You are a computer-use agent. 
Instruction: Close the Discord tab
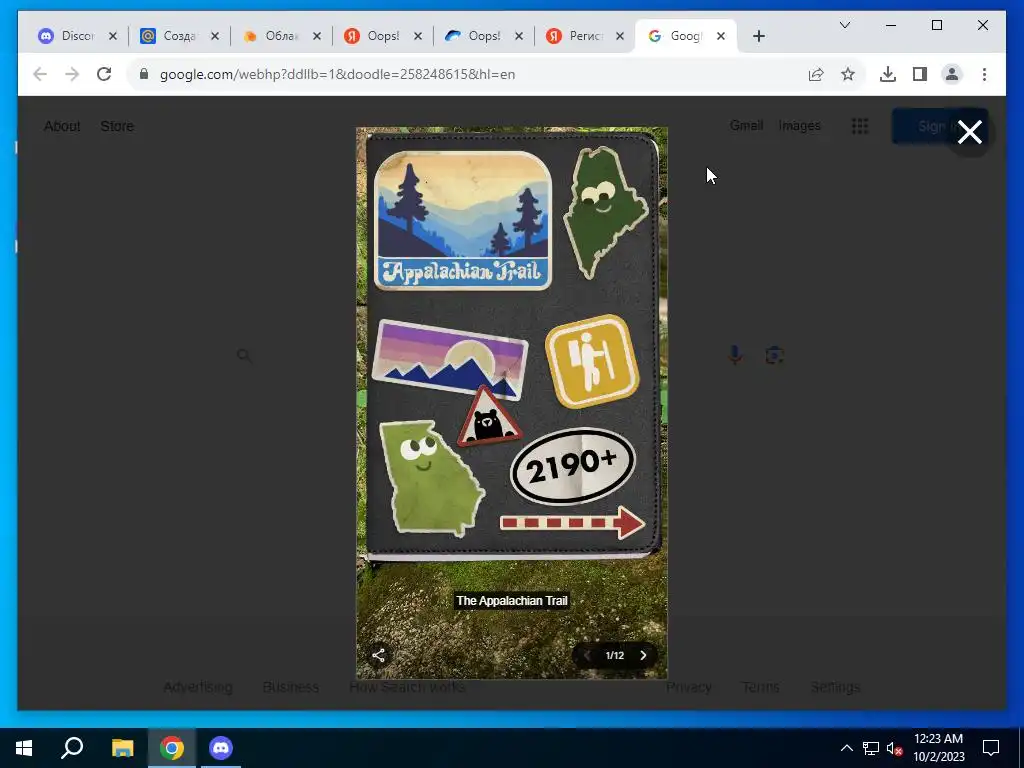[x=113, y=36]
